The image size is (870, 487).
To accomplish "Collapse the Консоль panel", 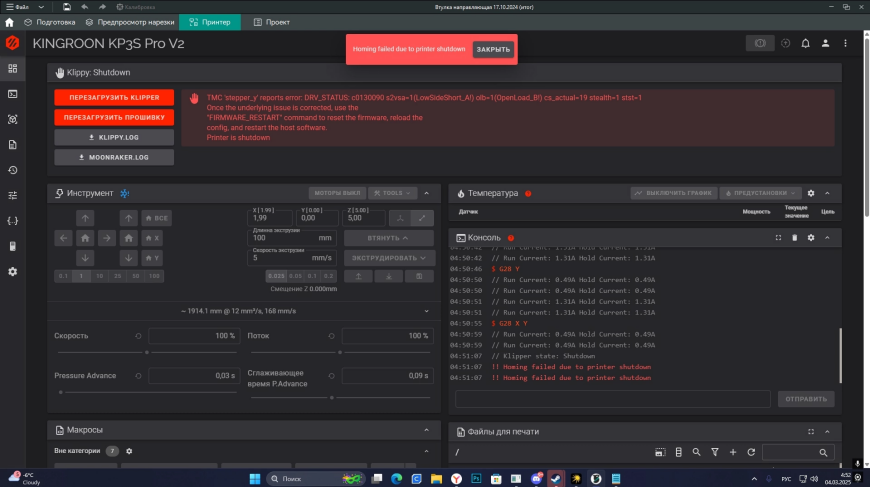I will click(x=827, y=238).
